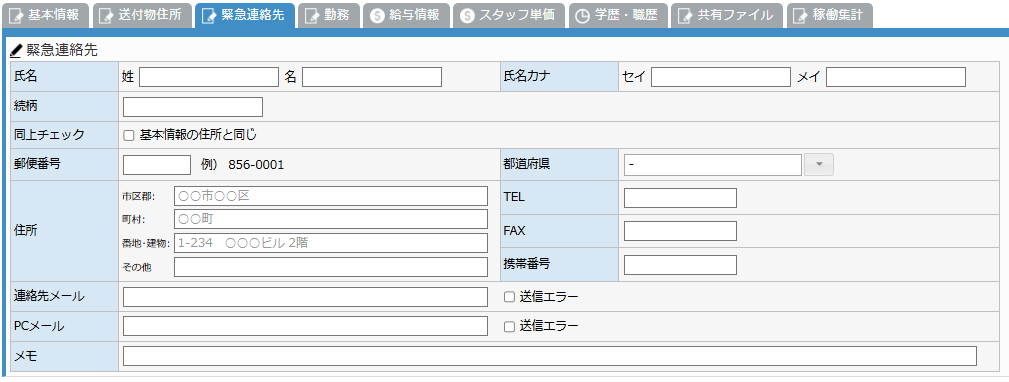Click the 住所 row label
Image resolution: width=1009 pixels, height=382 pixels.
(25, 231)
